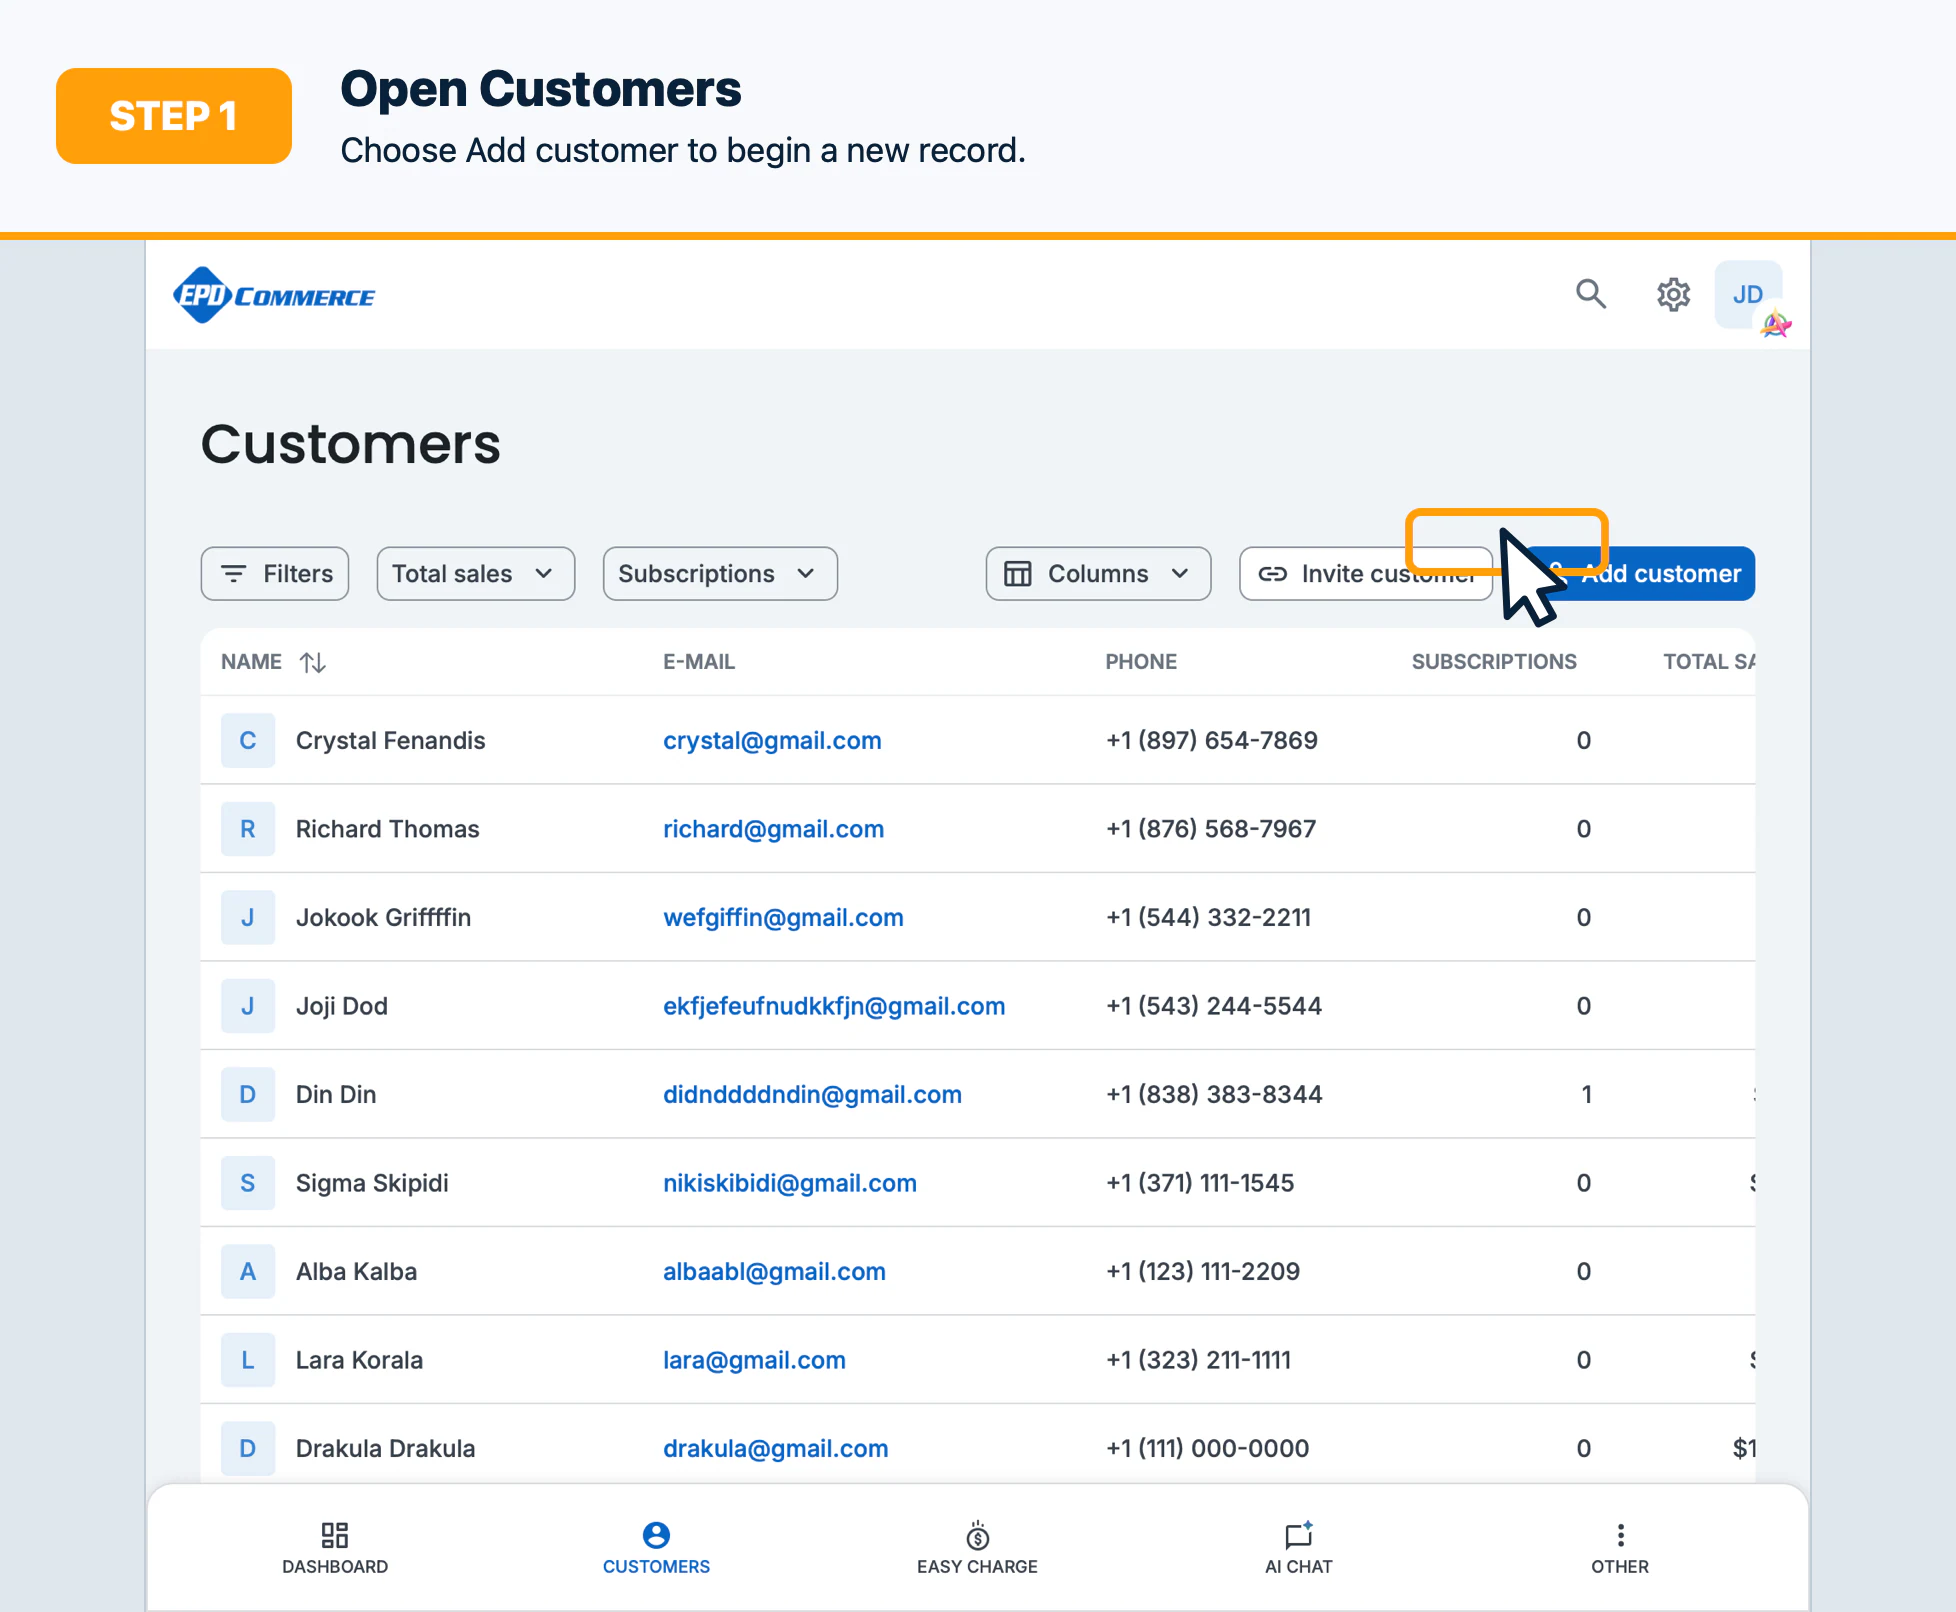
Task: Click the E-MAIL column header
Action: tap(699, 662)
